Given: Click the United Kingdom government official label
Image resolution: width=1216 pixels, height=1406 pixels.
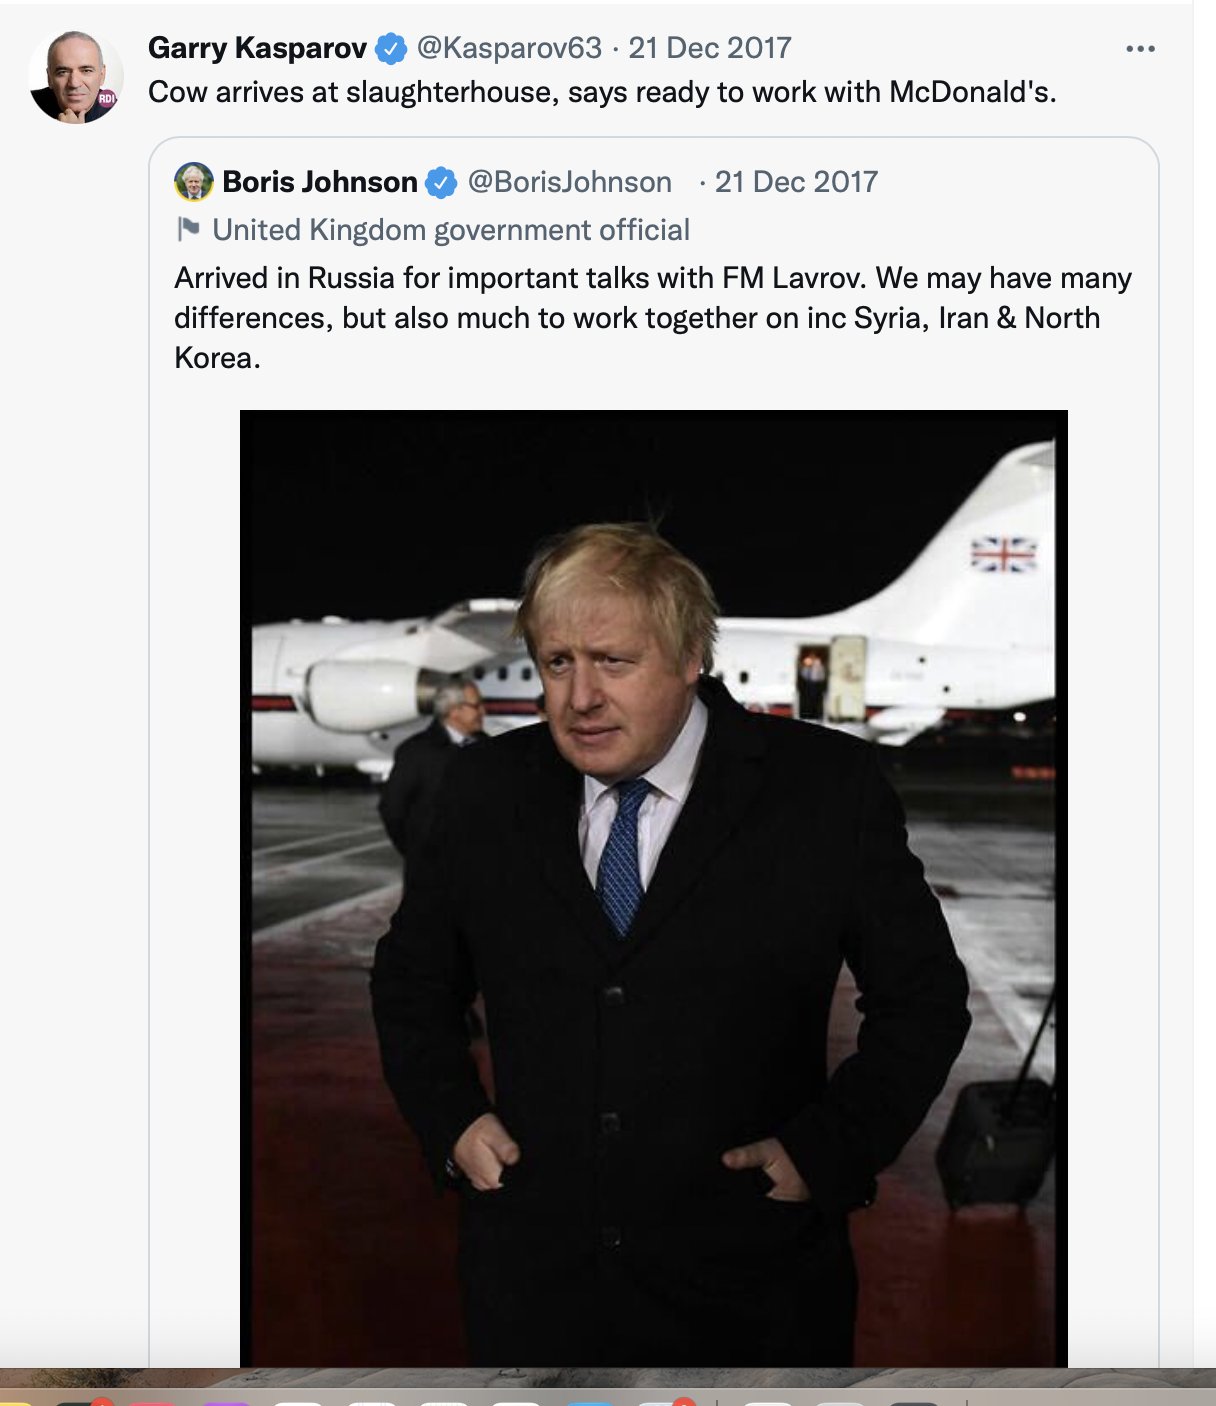Looking at the screenshot, I should click(451, 230).
